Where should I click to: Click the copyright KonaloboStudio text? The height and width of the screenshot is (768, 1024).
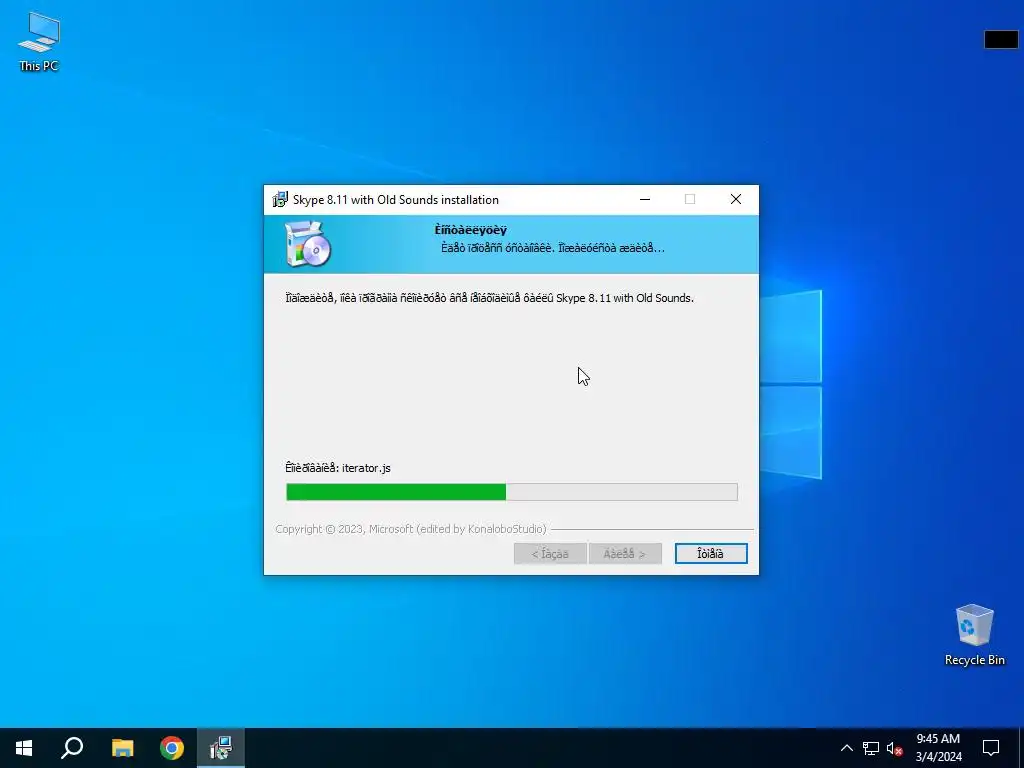click(411, 529)
